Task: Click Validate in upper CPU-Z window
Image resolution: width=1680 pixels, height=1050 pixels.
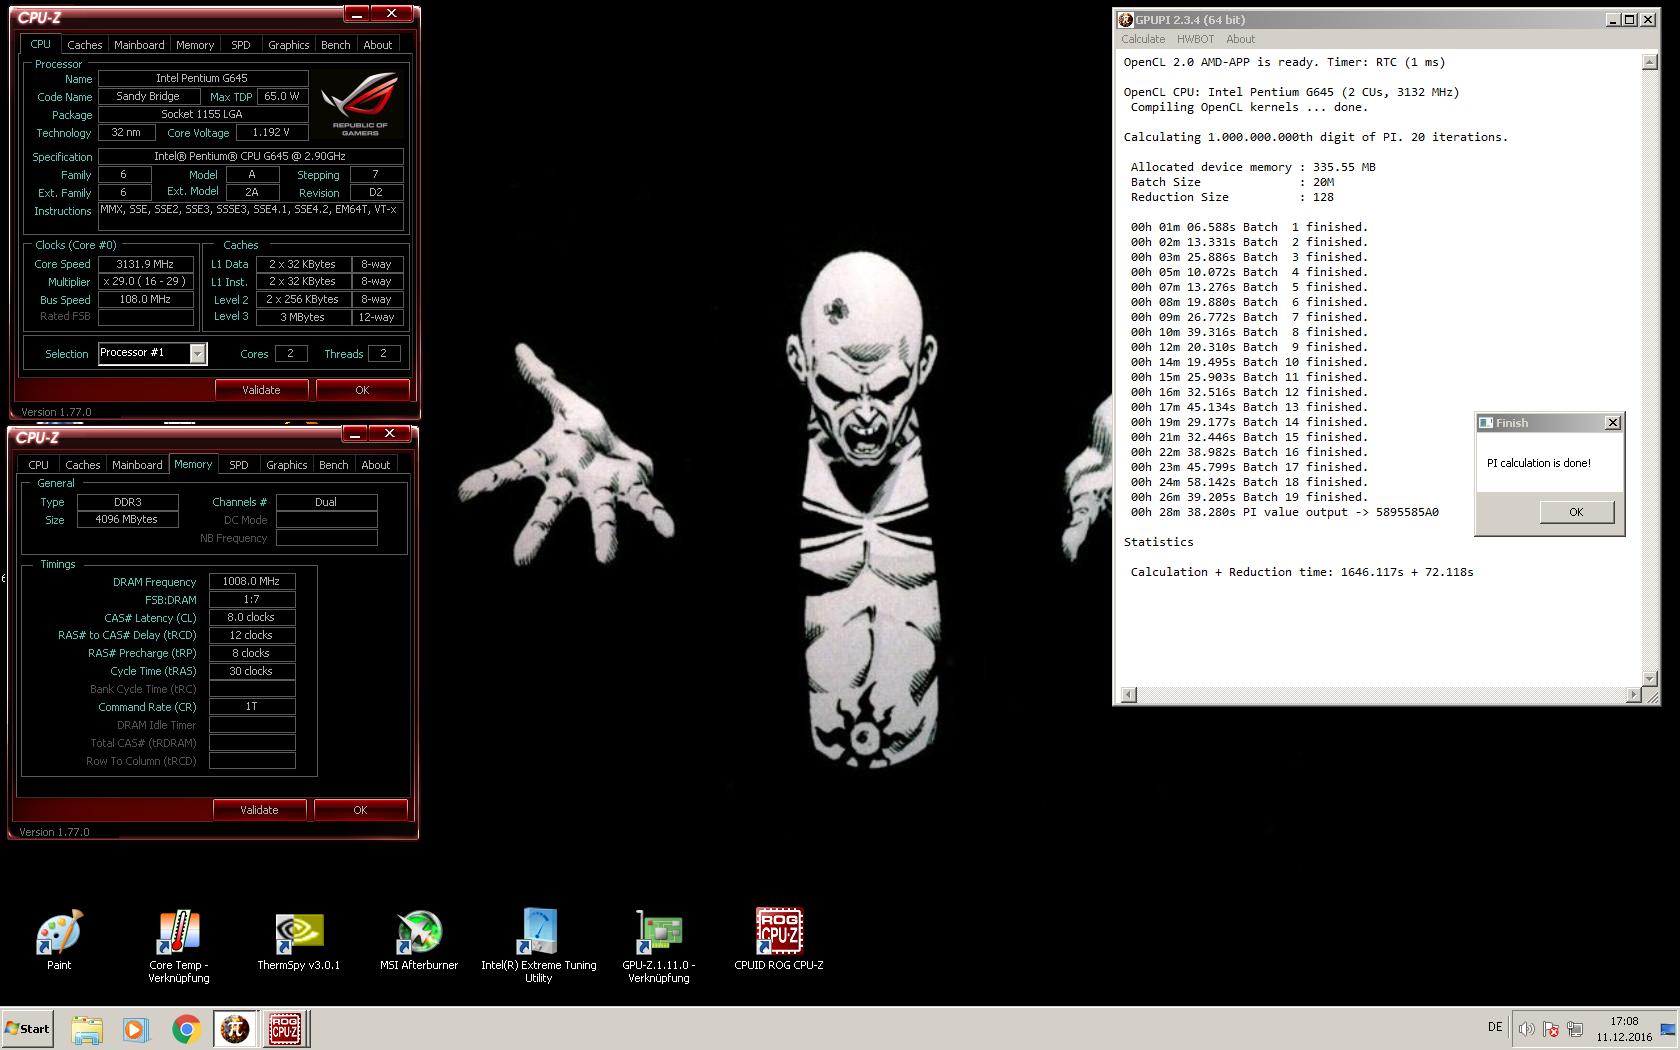Action: (x=261, y=390)
